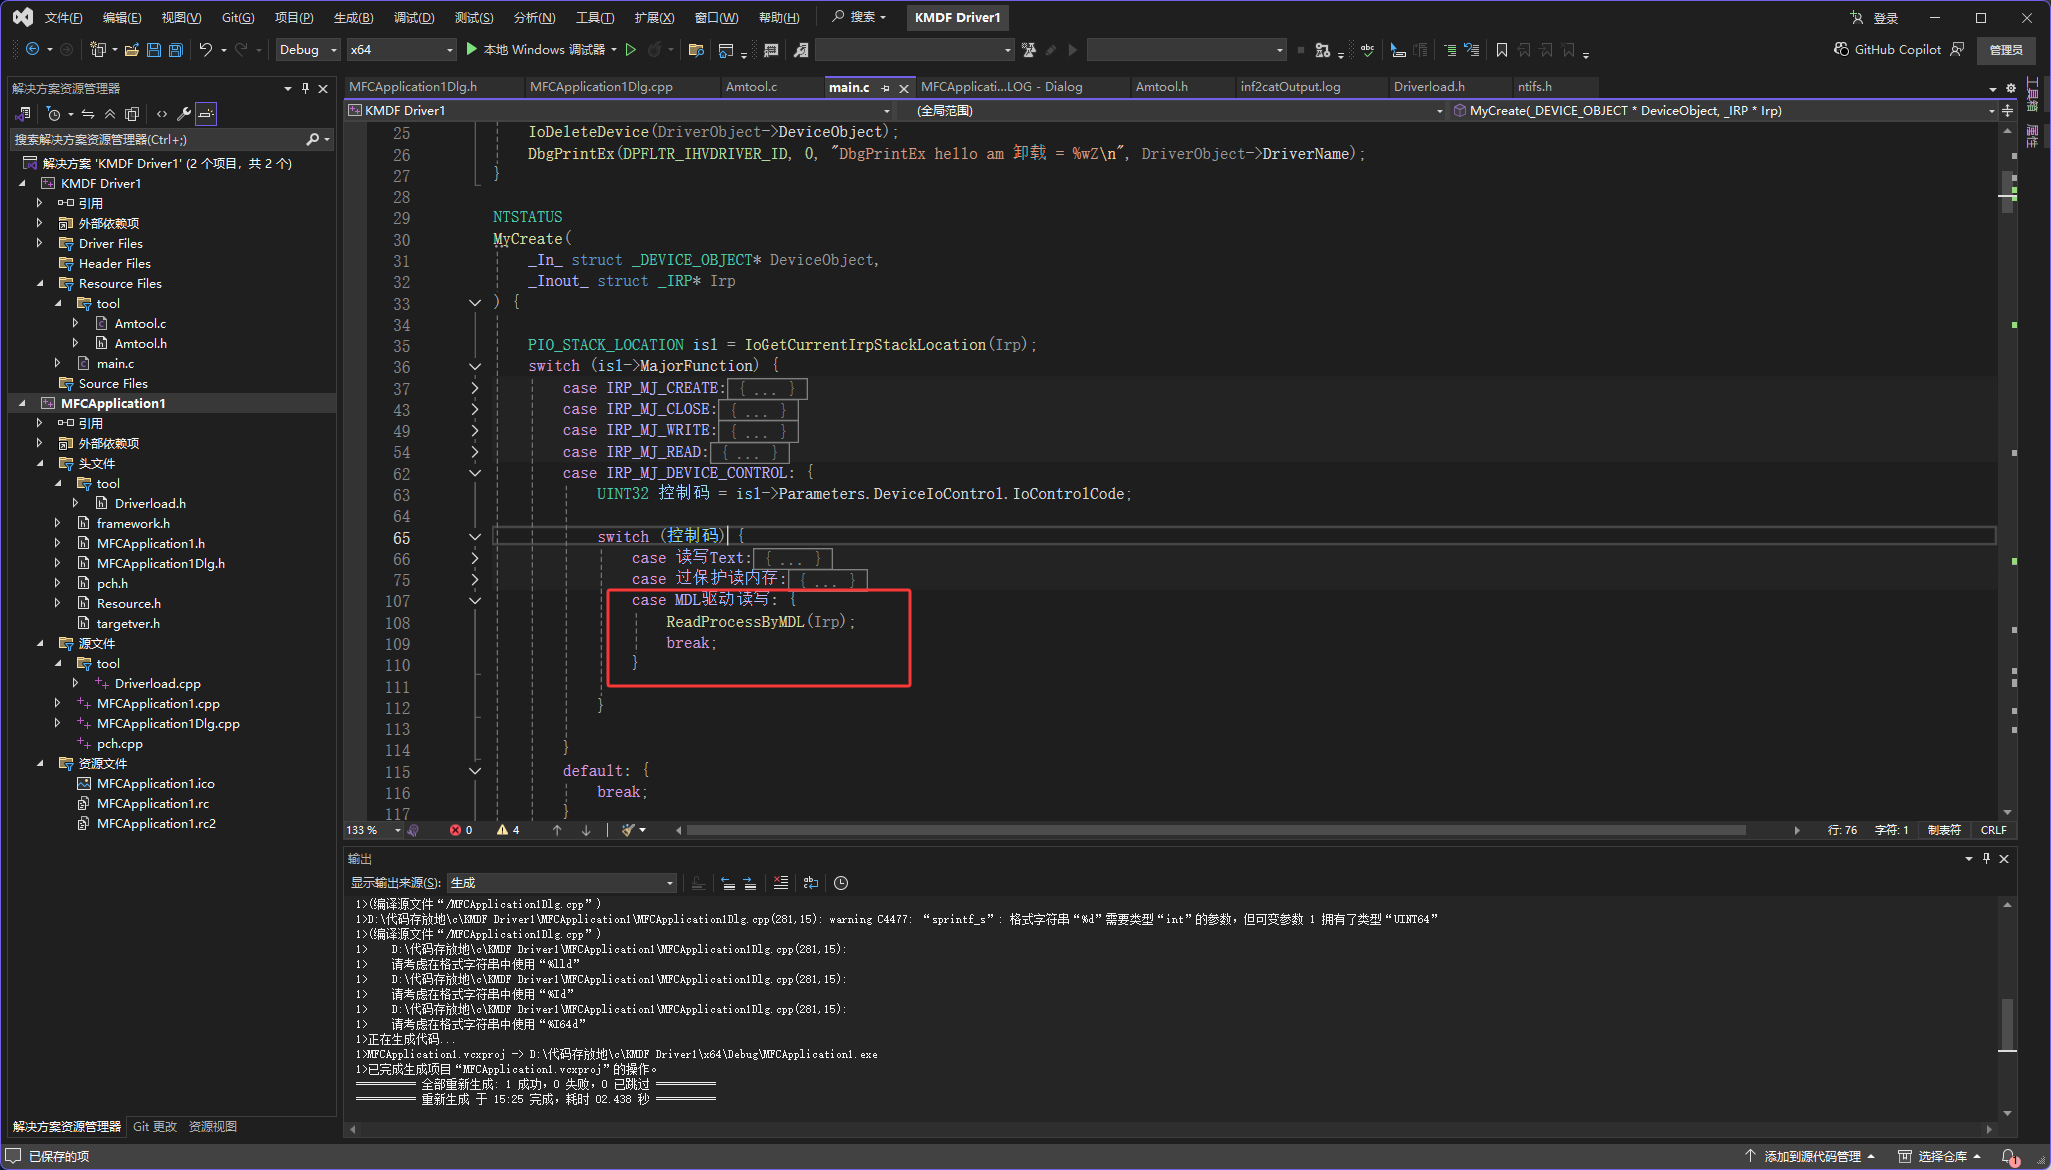Viewport: 2051px width, 1170px height.
Task: Click the code cleanup broom icon
Action: pos(628,830)
